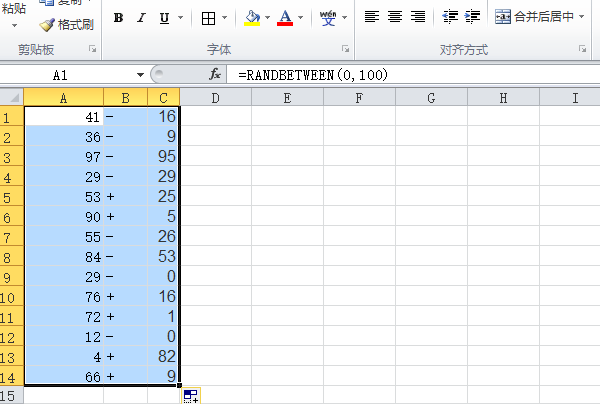Click cell C5 containing 25

click(163, 196)
